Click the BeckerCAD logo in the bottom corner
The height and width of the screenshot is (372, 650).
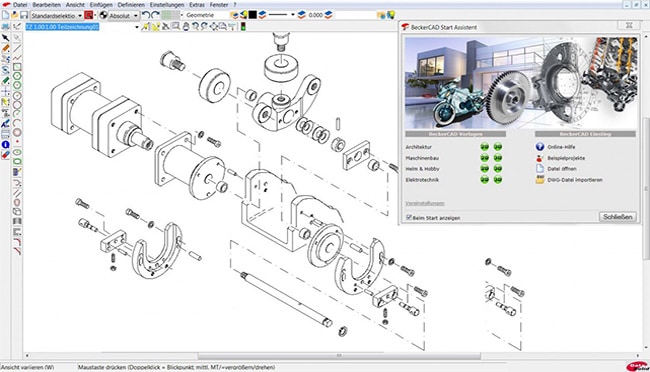[638, 366]
